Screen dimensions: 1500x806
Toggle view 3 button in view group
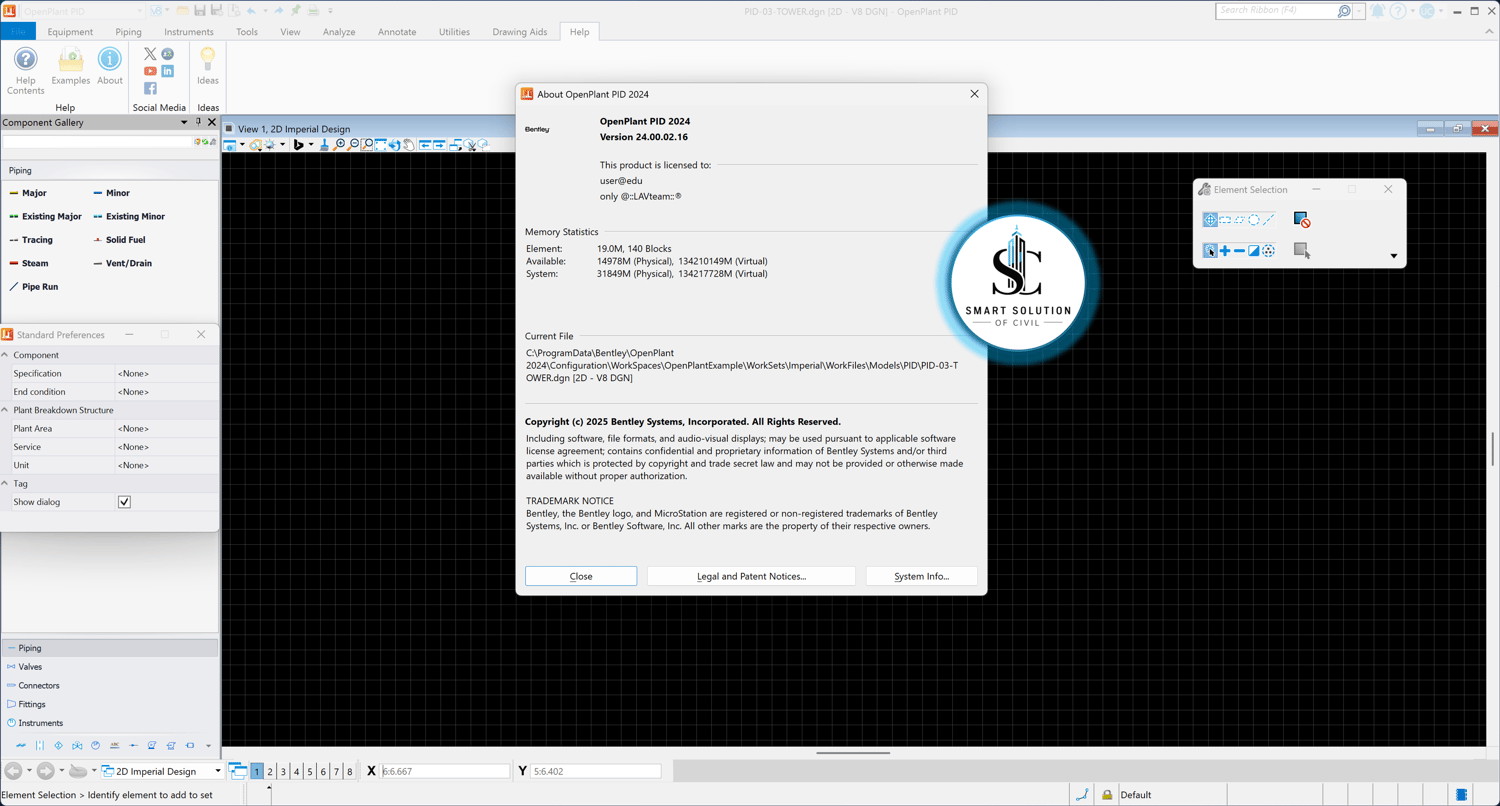pos(283,771)
